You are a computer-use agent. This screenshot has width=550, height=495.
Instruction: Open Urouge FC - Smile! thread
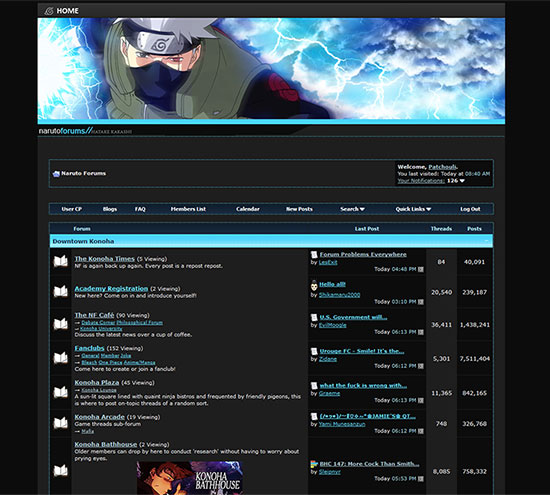pyautogui.click(x=362, y=351)
